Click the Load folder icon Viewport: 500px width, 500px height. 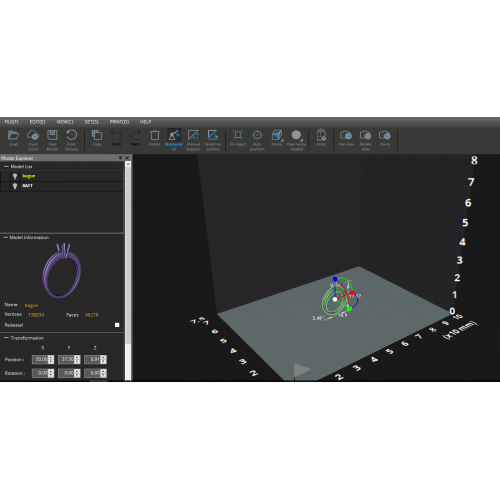click(13, 135)
